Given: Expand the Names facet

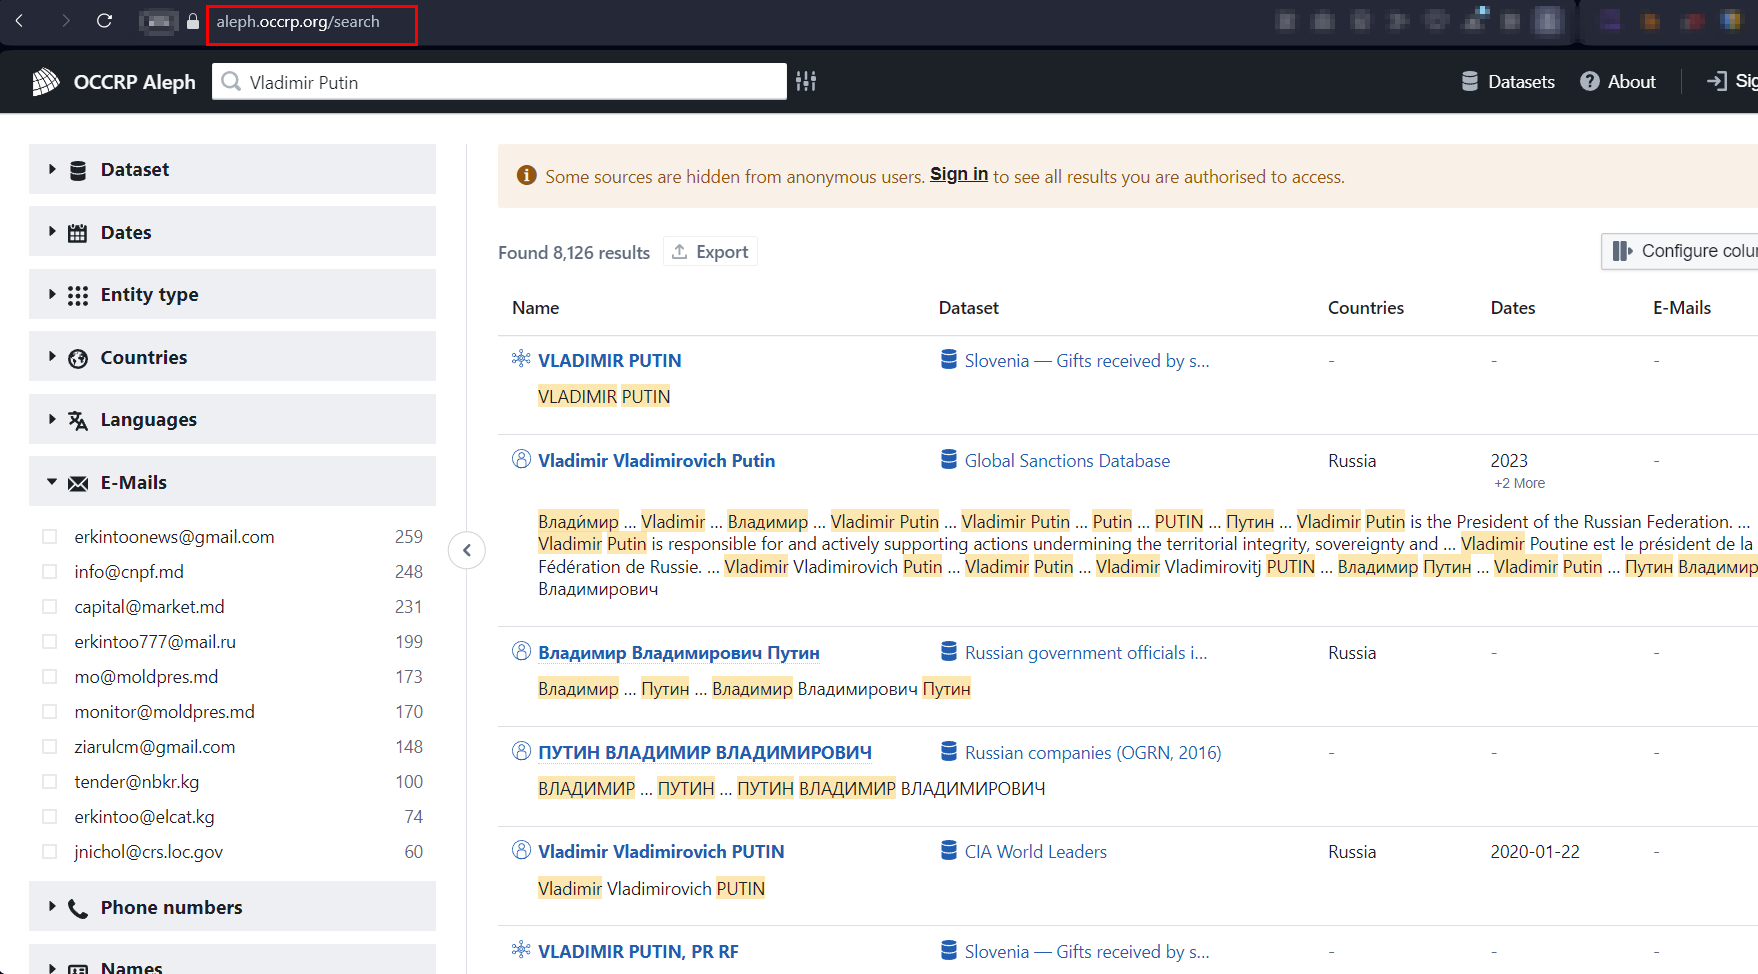Looking at the screenshot, I should (232, 960).
